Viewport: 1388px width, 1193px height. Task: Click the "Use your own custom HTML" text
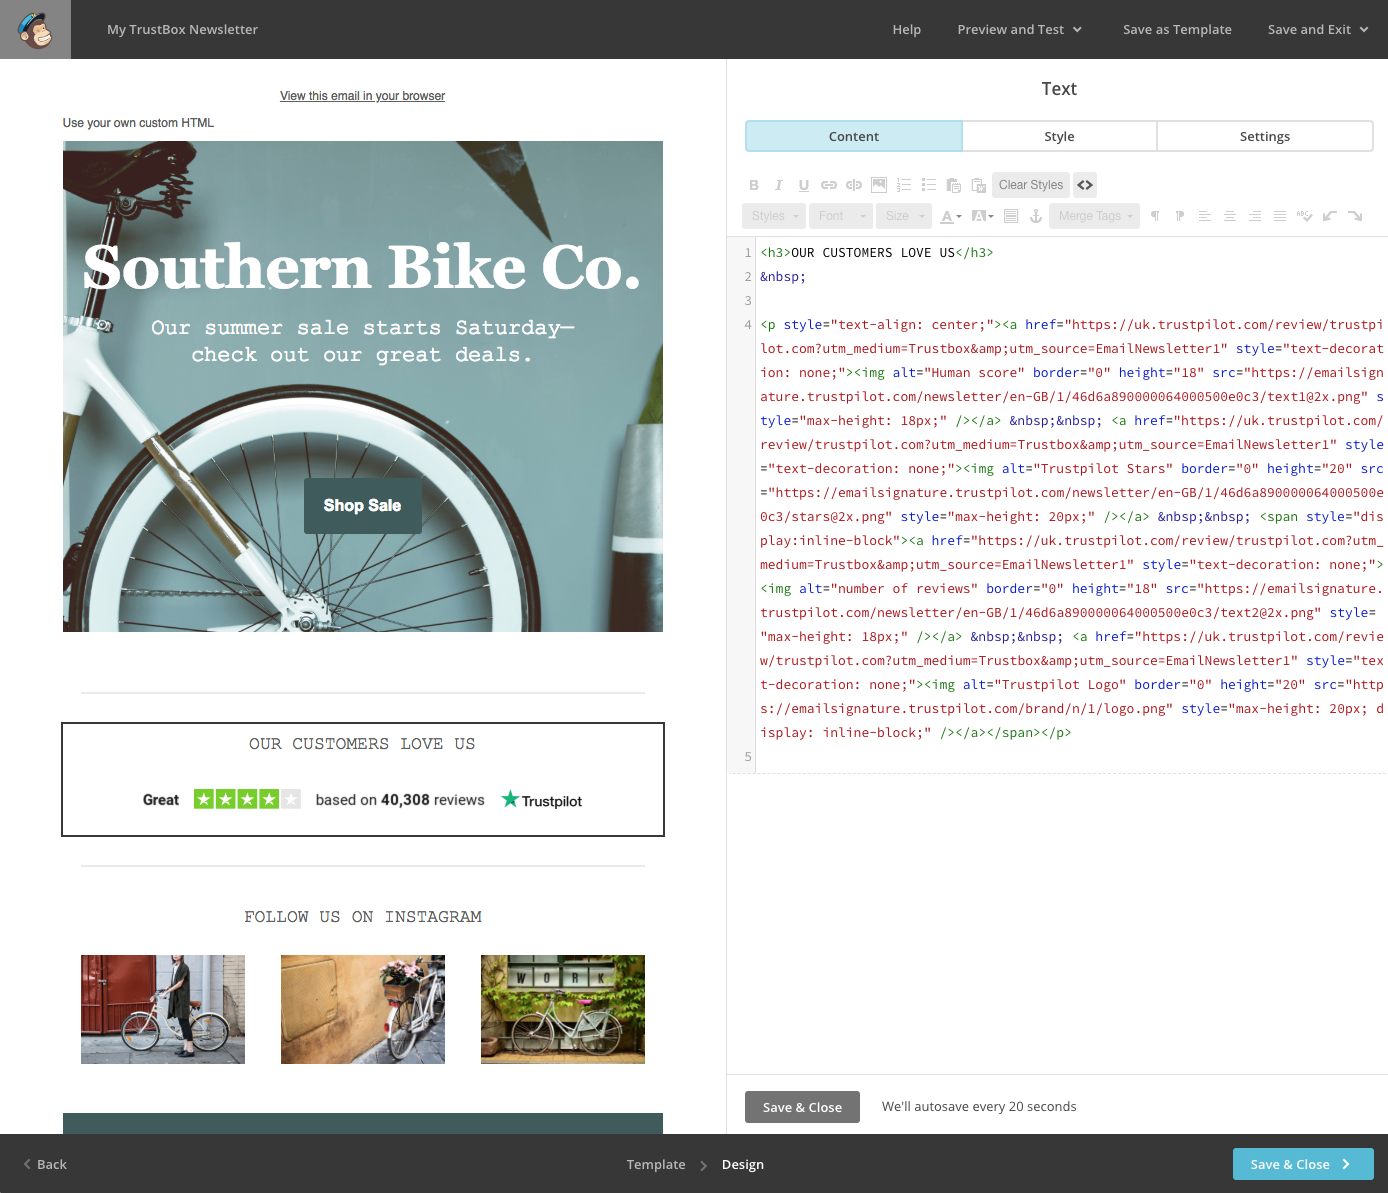[138, 123]
